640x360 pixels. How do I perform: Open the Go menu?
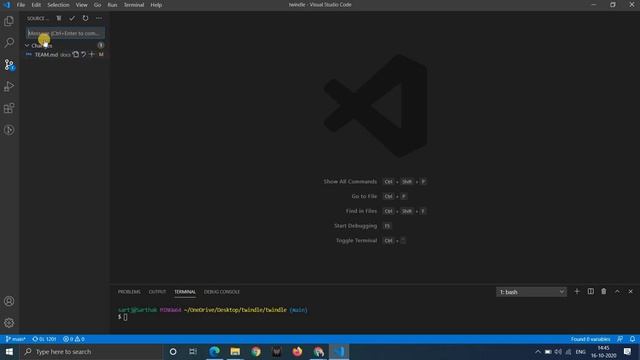click(97, 5)
